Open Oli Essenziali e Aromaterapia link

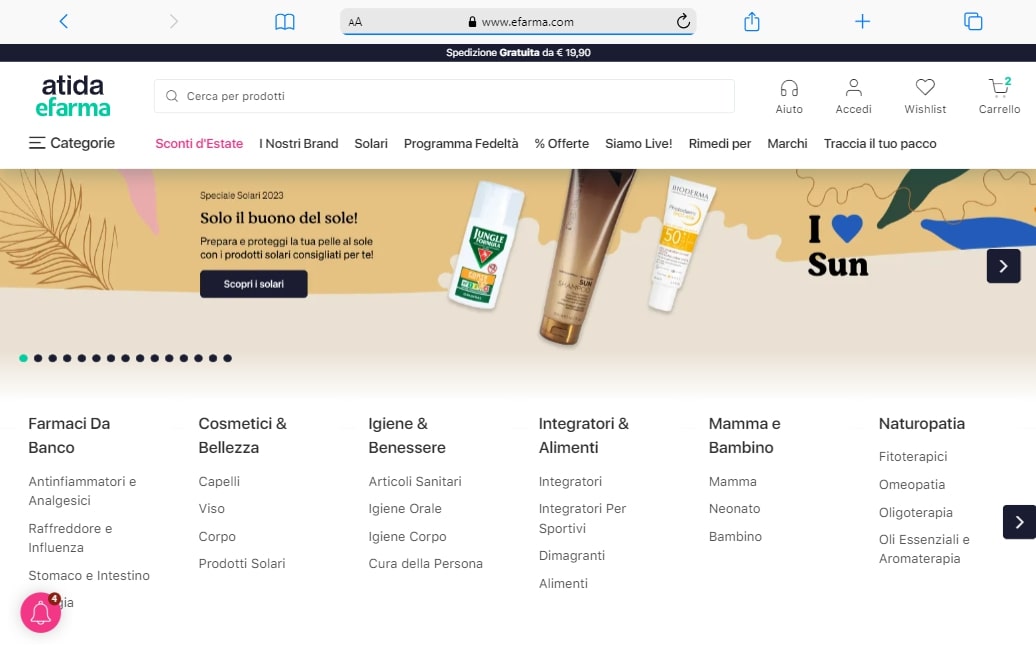coord(924,549)
